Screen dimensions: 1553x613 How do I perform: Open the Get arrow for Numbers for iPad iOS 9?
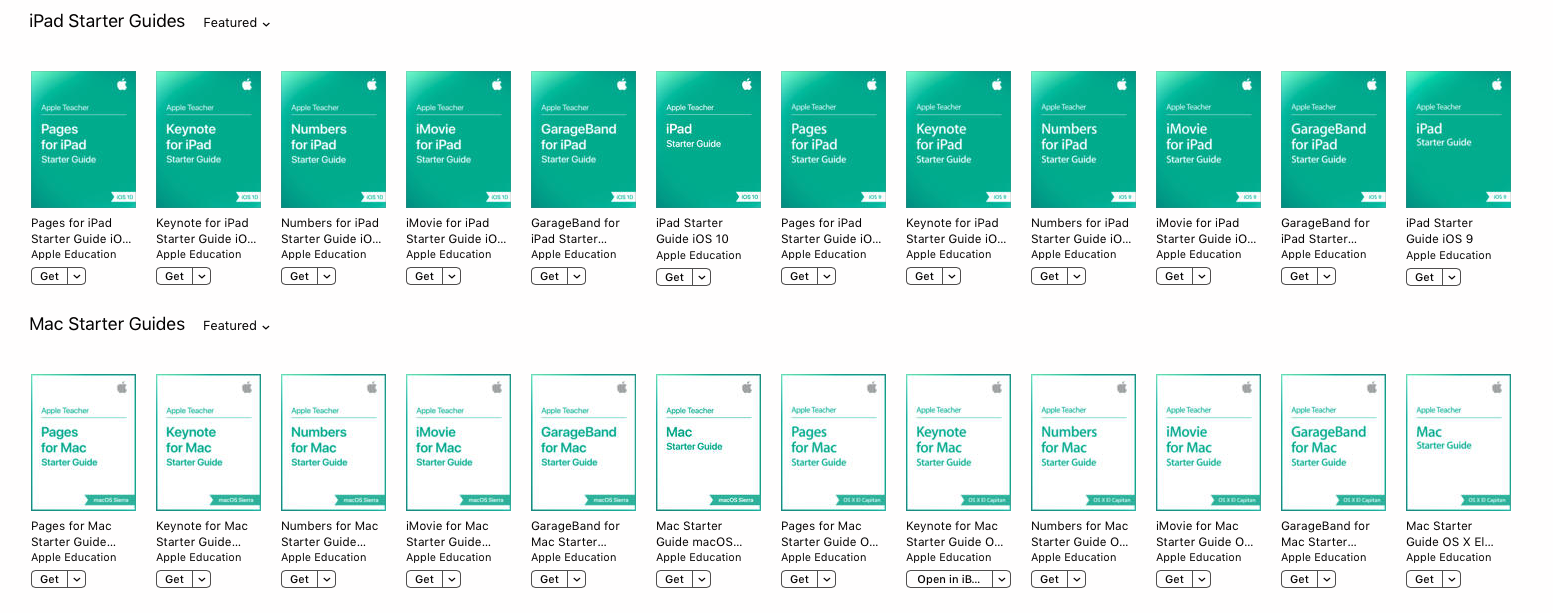pos(1077,276)
